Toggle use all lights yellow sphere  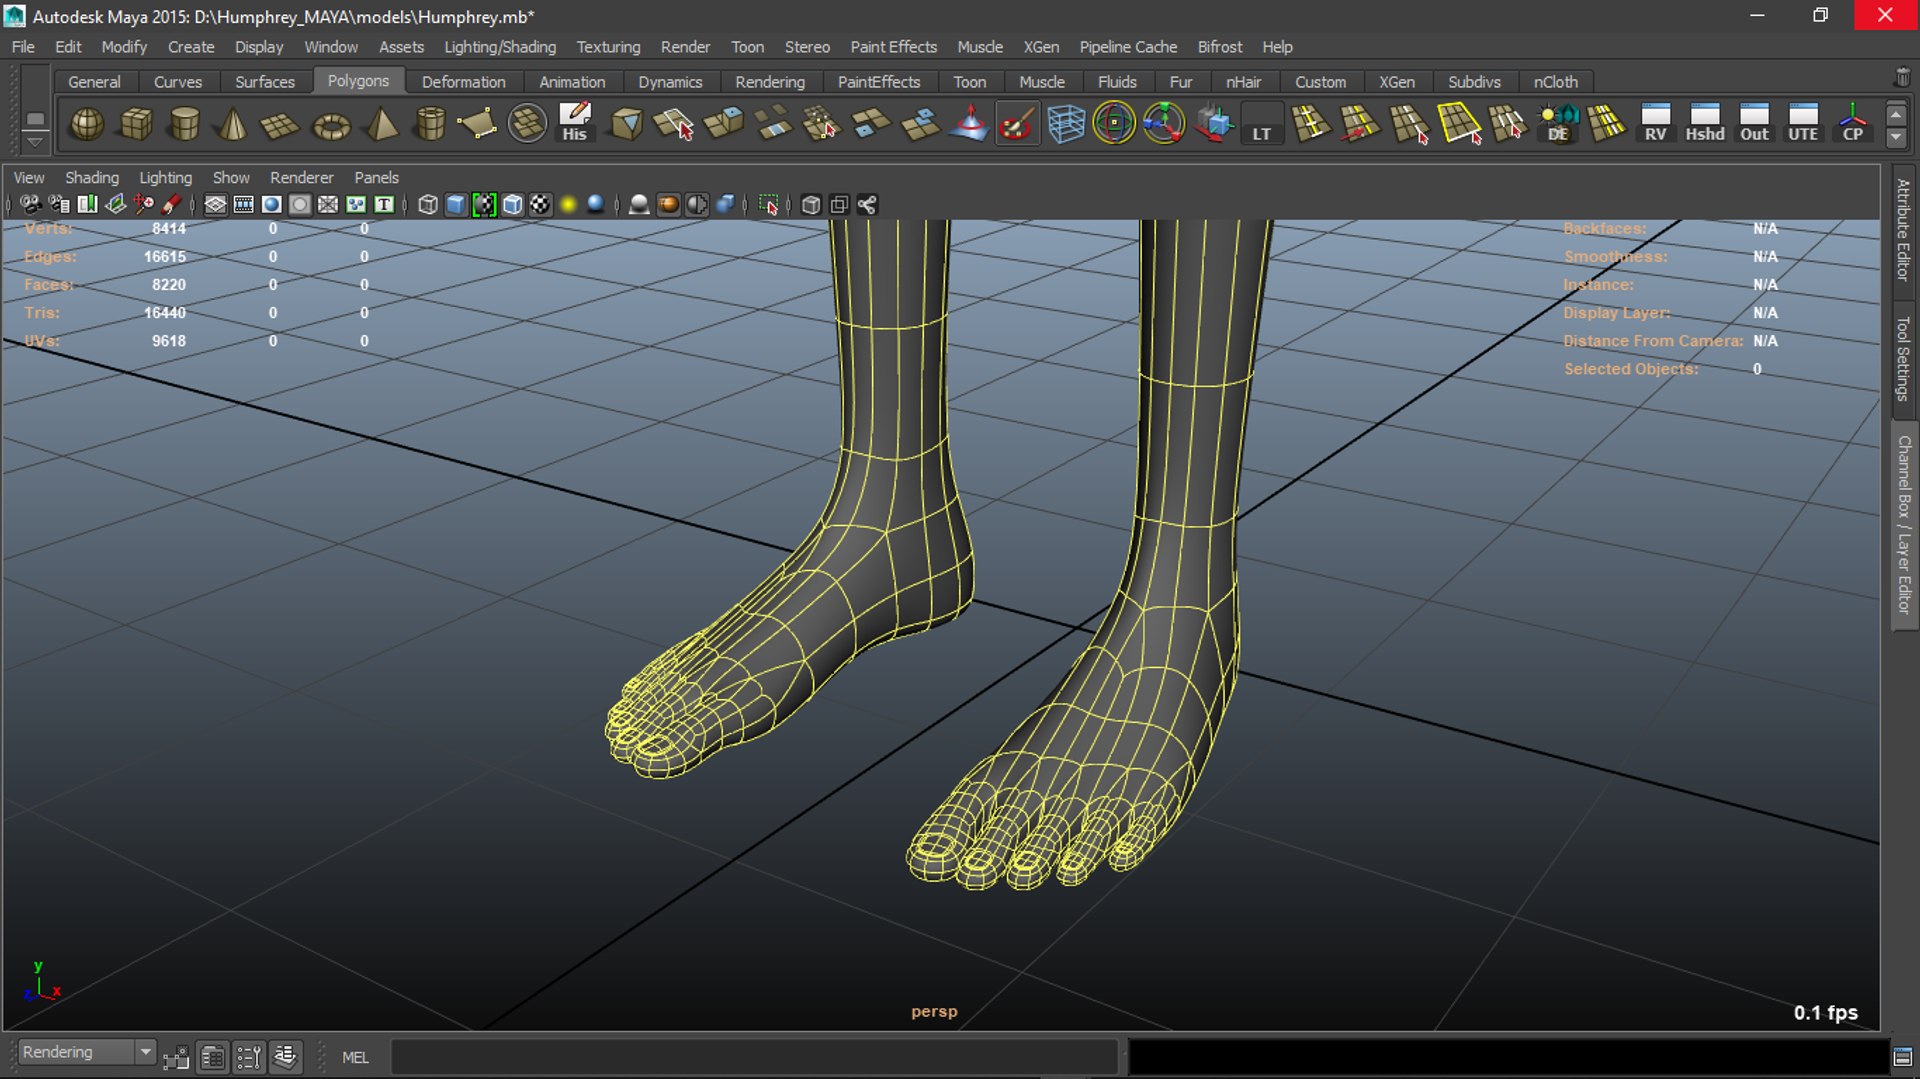[568, 205]
